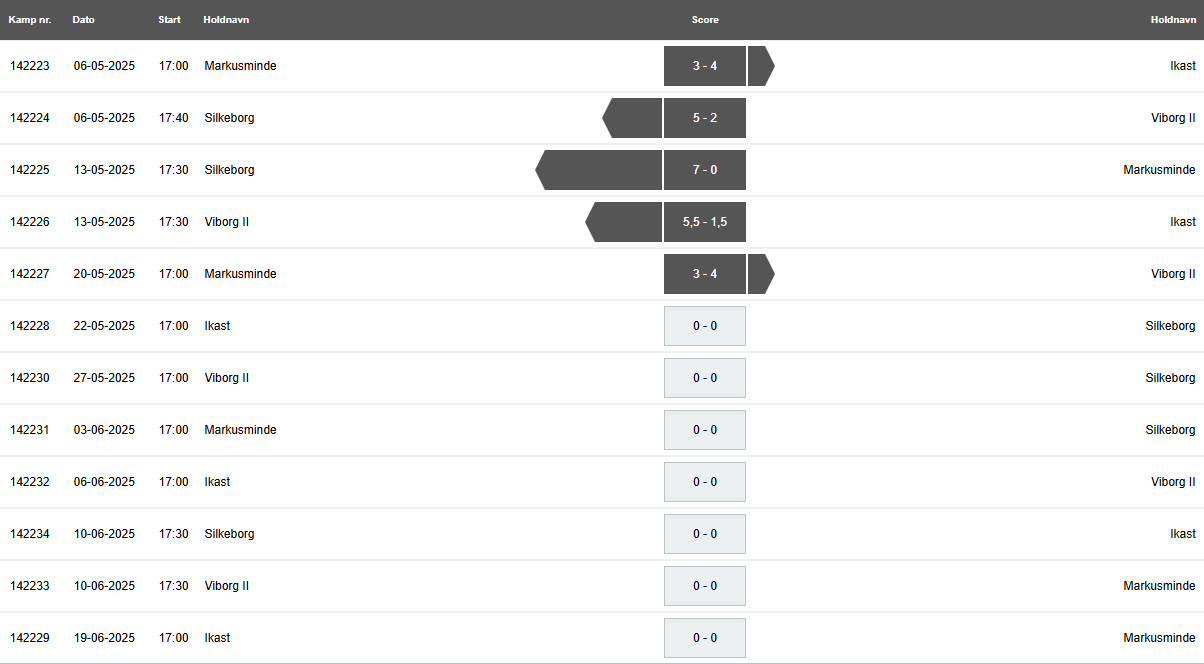The image size is (1204, 664).
Task: Click the Score column header
Action: [x=705, y=20]
